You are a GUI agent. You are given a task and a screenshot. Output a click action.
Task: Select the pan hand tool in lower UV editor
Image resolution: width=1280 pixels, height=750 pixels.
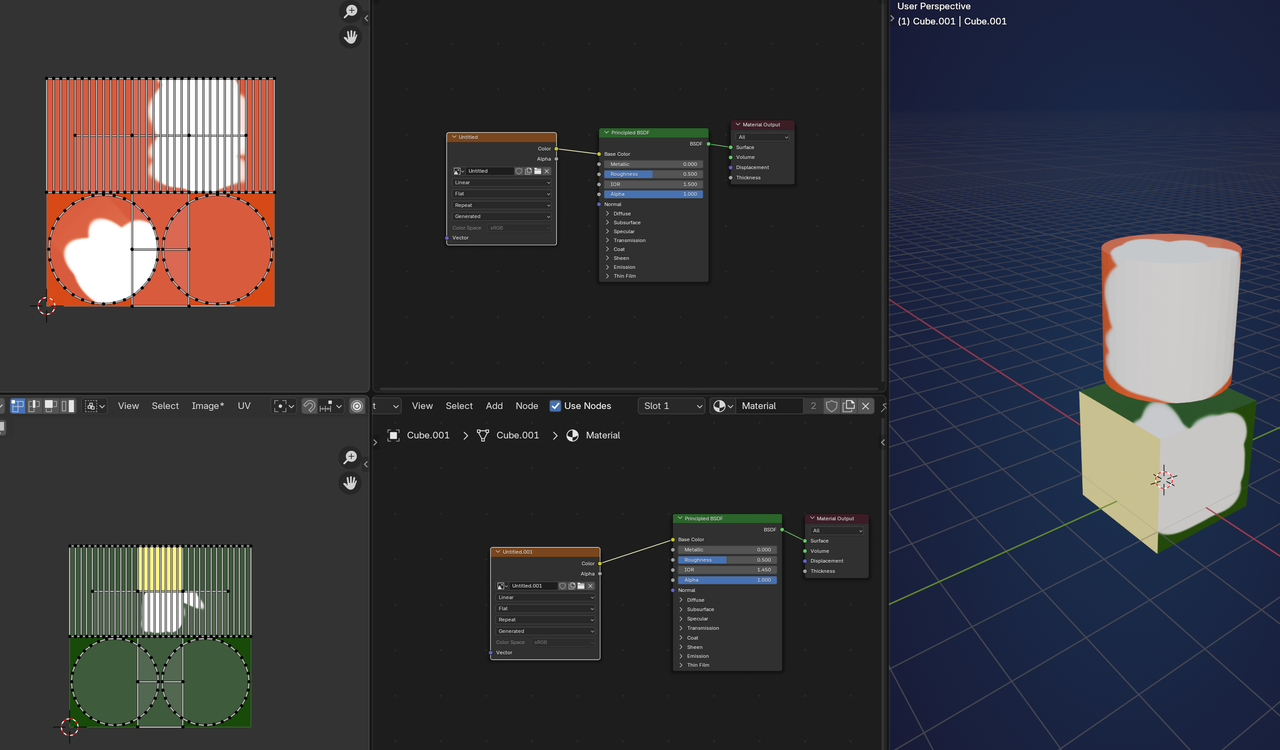(350, 483)
